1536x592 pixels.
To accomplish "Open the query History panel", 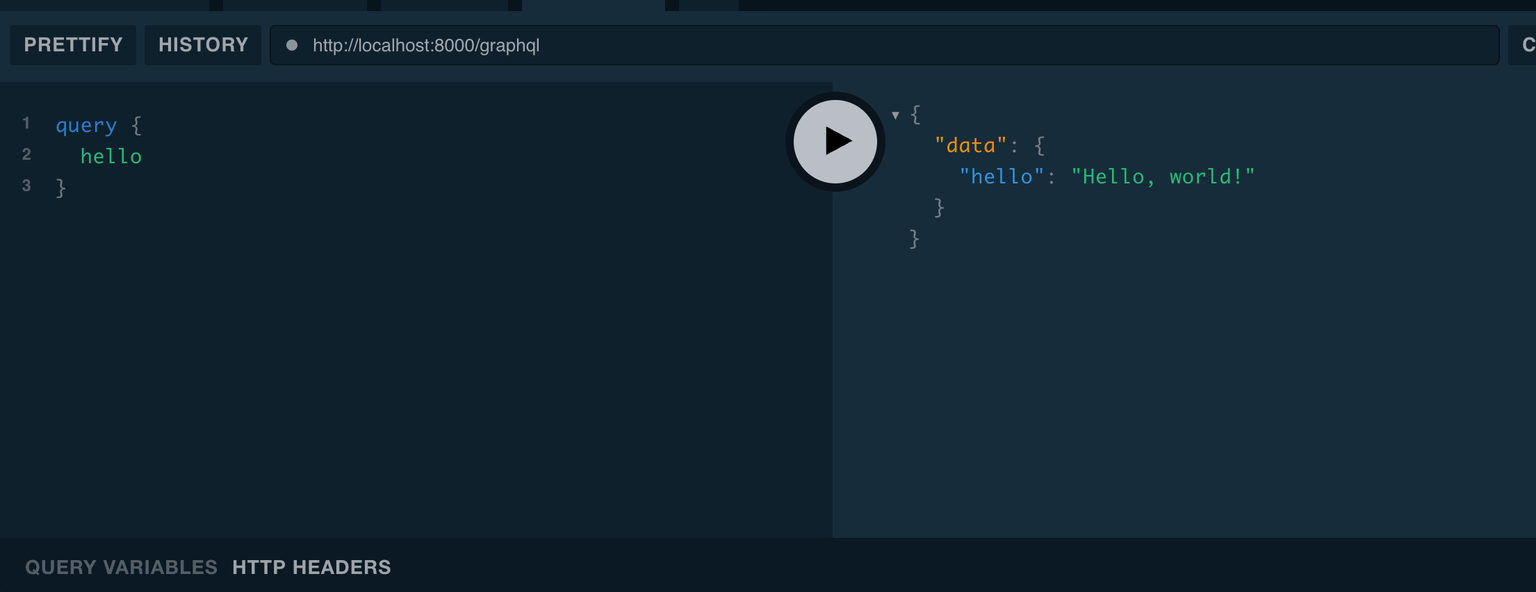I will 202,44.
